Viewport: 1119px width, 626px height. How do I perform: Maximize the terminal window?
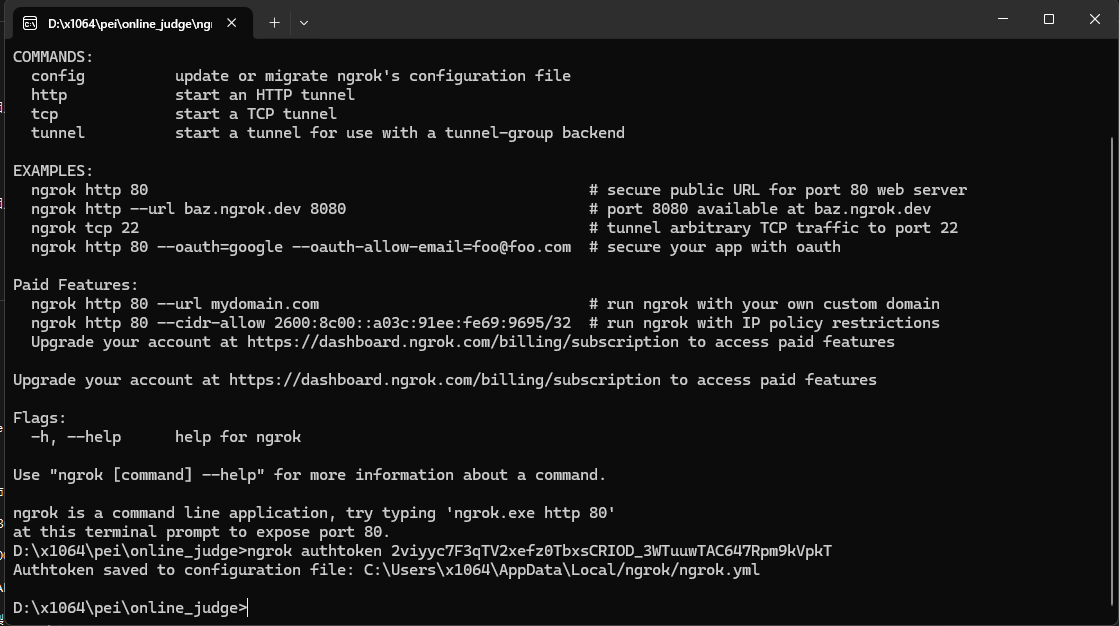click(1048, 19)
